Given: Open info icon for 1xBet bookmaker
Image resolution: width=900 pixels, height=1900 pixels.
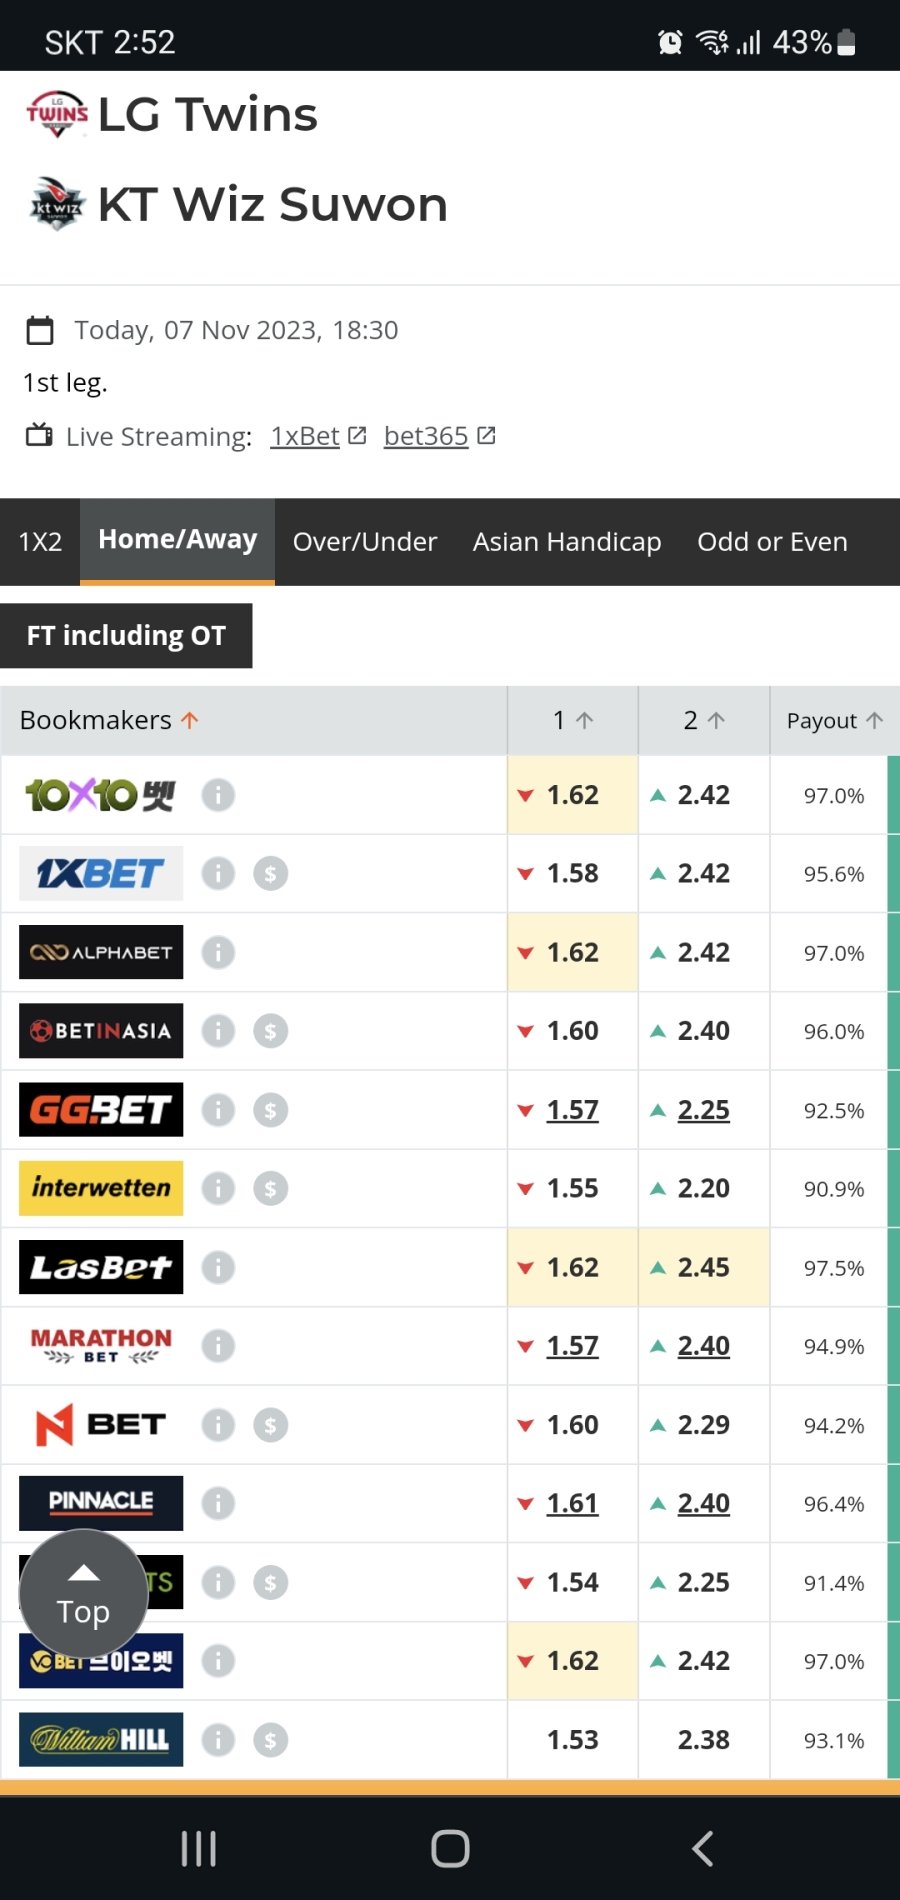Looking at the screenshot, I should [218, 873].
